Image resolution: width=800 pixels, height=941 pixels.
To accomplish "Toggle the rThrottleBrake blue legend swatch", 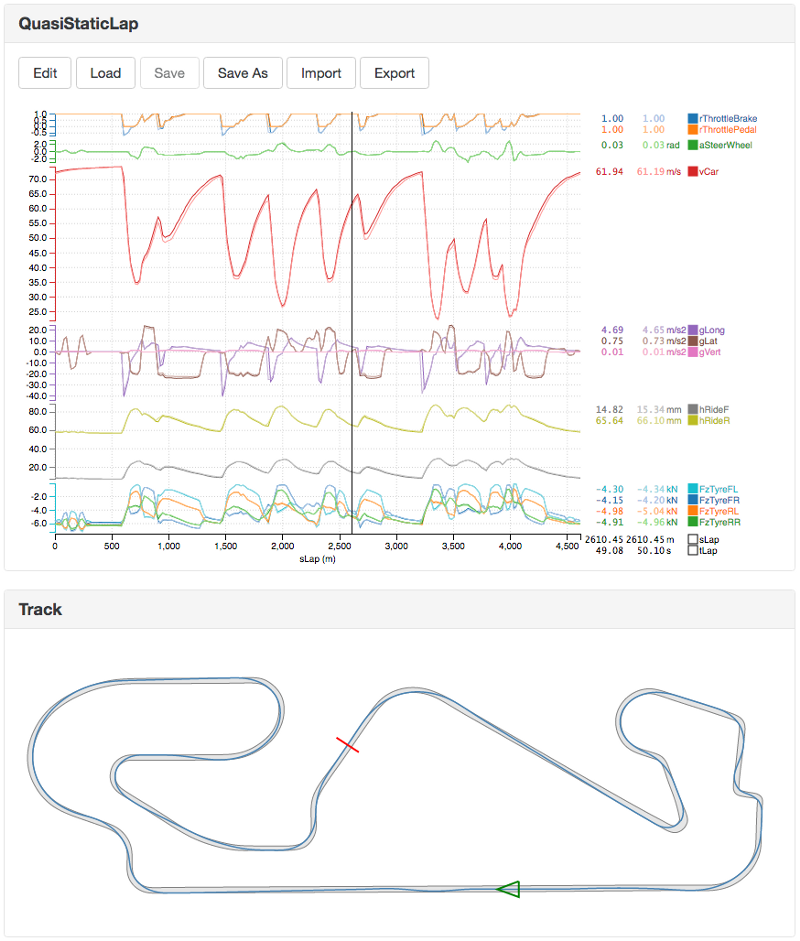I will [693, 119].
